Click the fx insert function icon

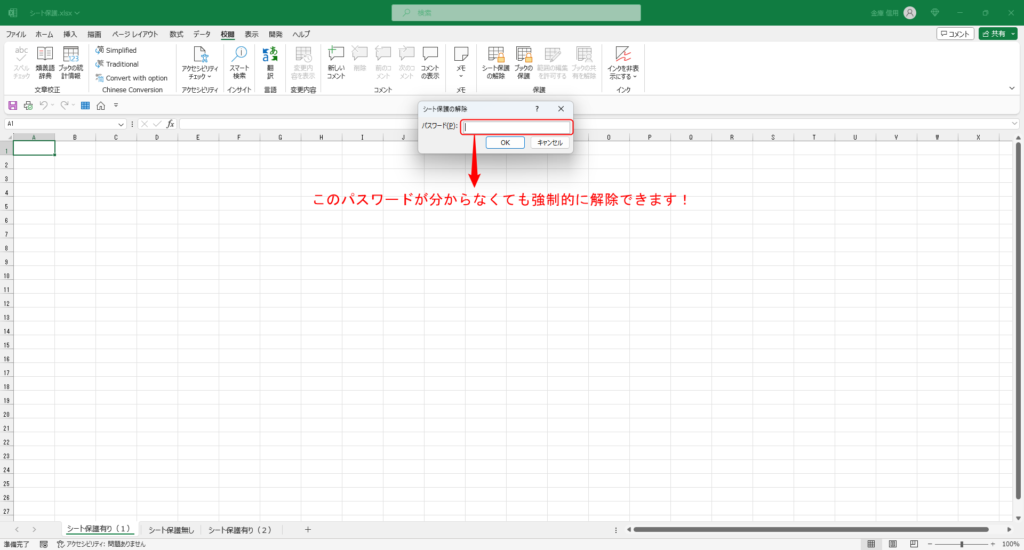170,123
